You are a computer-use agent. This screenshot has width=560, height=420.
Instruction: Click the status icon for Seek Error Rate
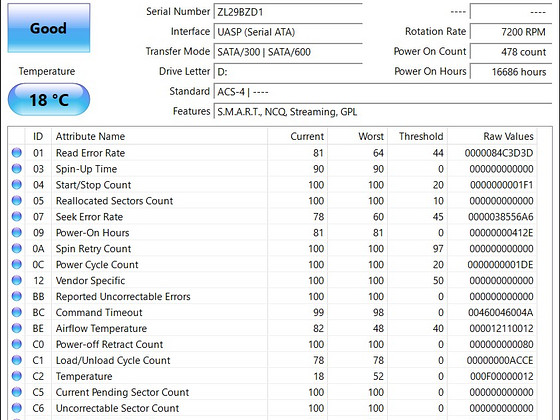[16, 216]
